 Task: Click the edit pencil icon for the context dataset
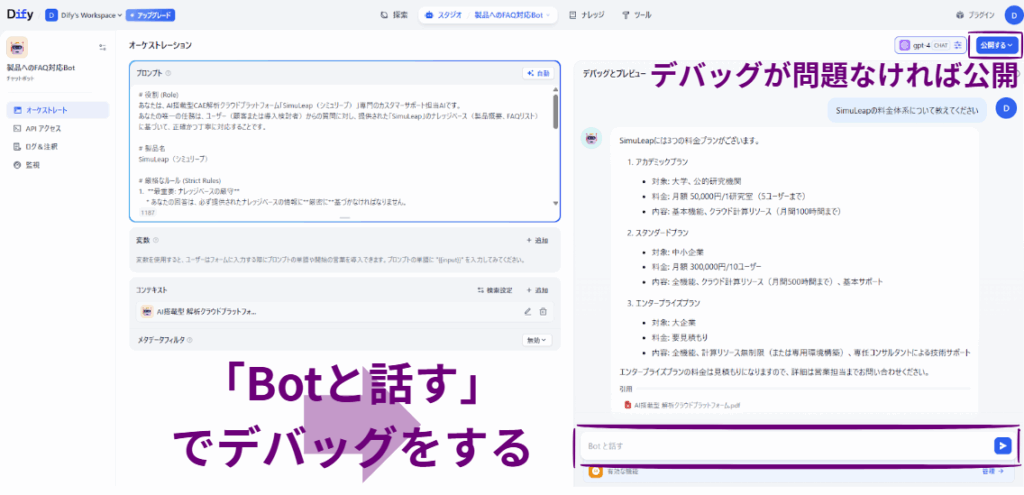[x=527, y=312]
